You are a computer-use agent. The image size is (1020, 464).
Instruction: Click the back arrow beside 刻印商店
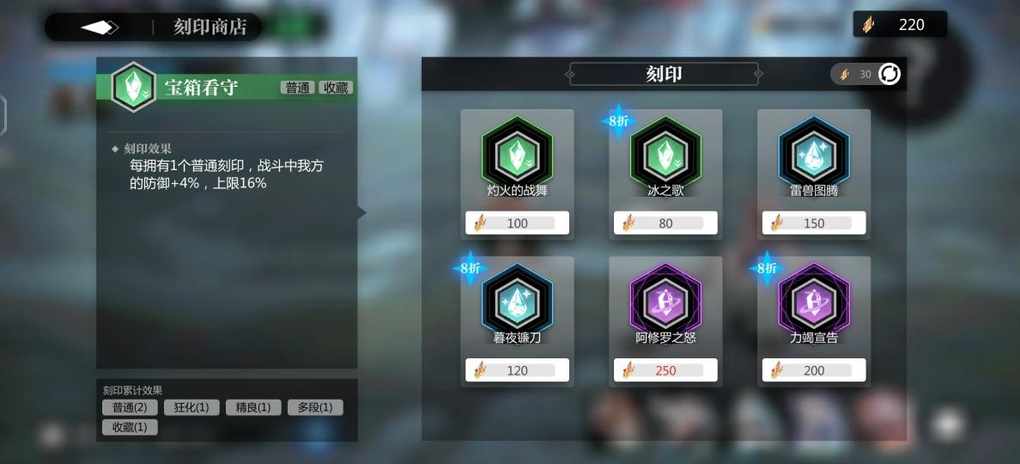click(x=100, y=27)
